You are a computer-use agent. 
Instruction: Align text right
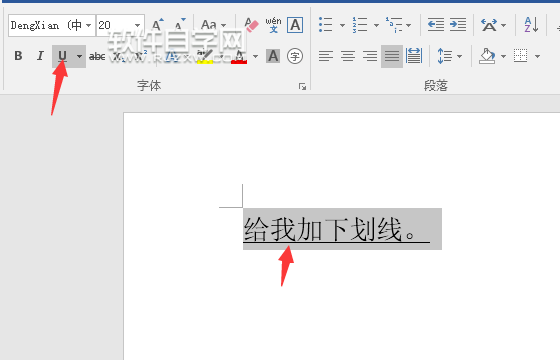coord(370,56)
